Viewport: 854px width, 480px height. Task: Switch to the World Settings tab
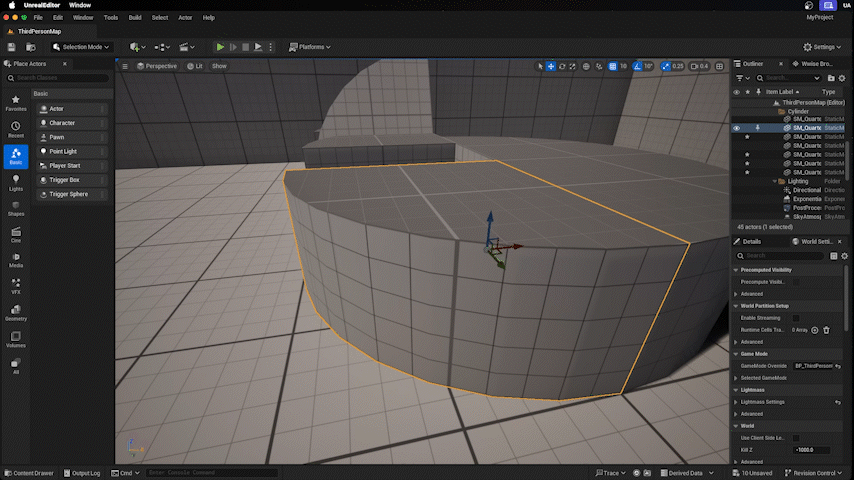[x=816, y=241]
